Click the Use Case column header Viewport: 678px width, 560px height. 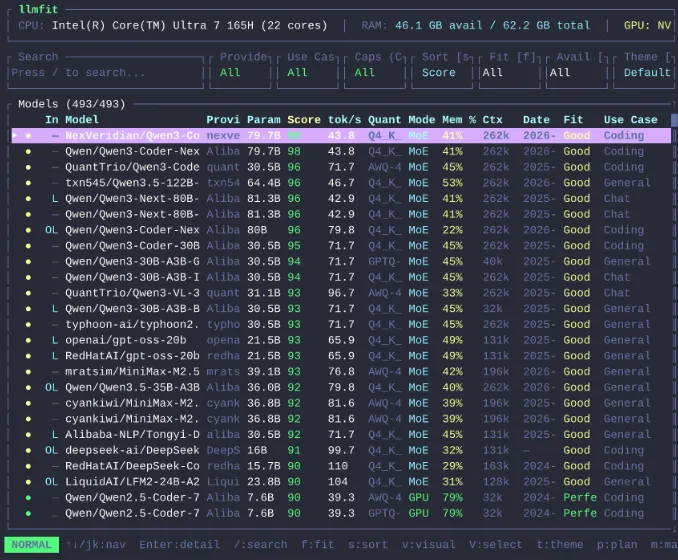pos(630,120)
